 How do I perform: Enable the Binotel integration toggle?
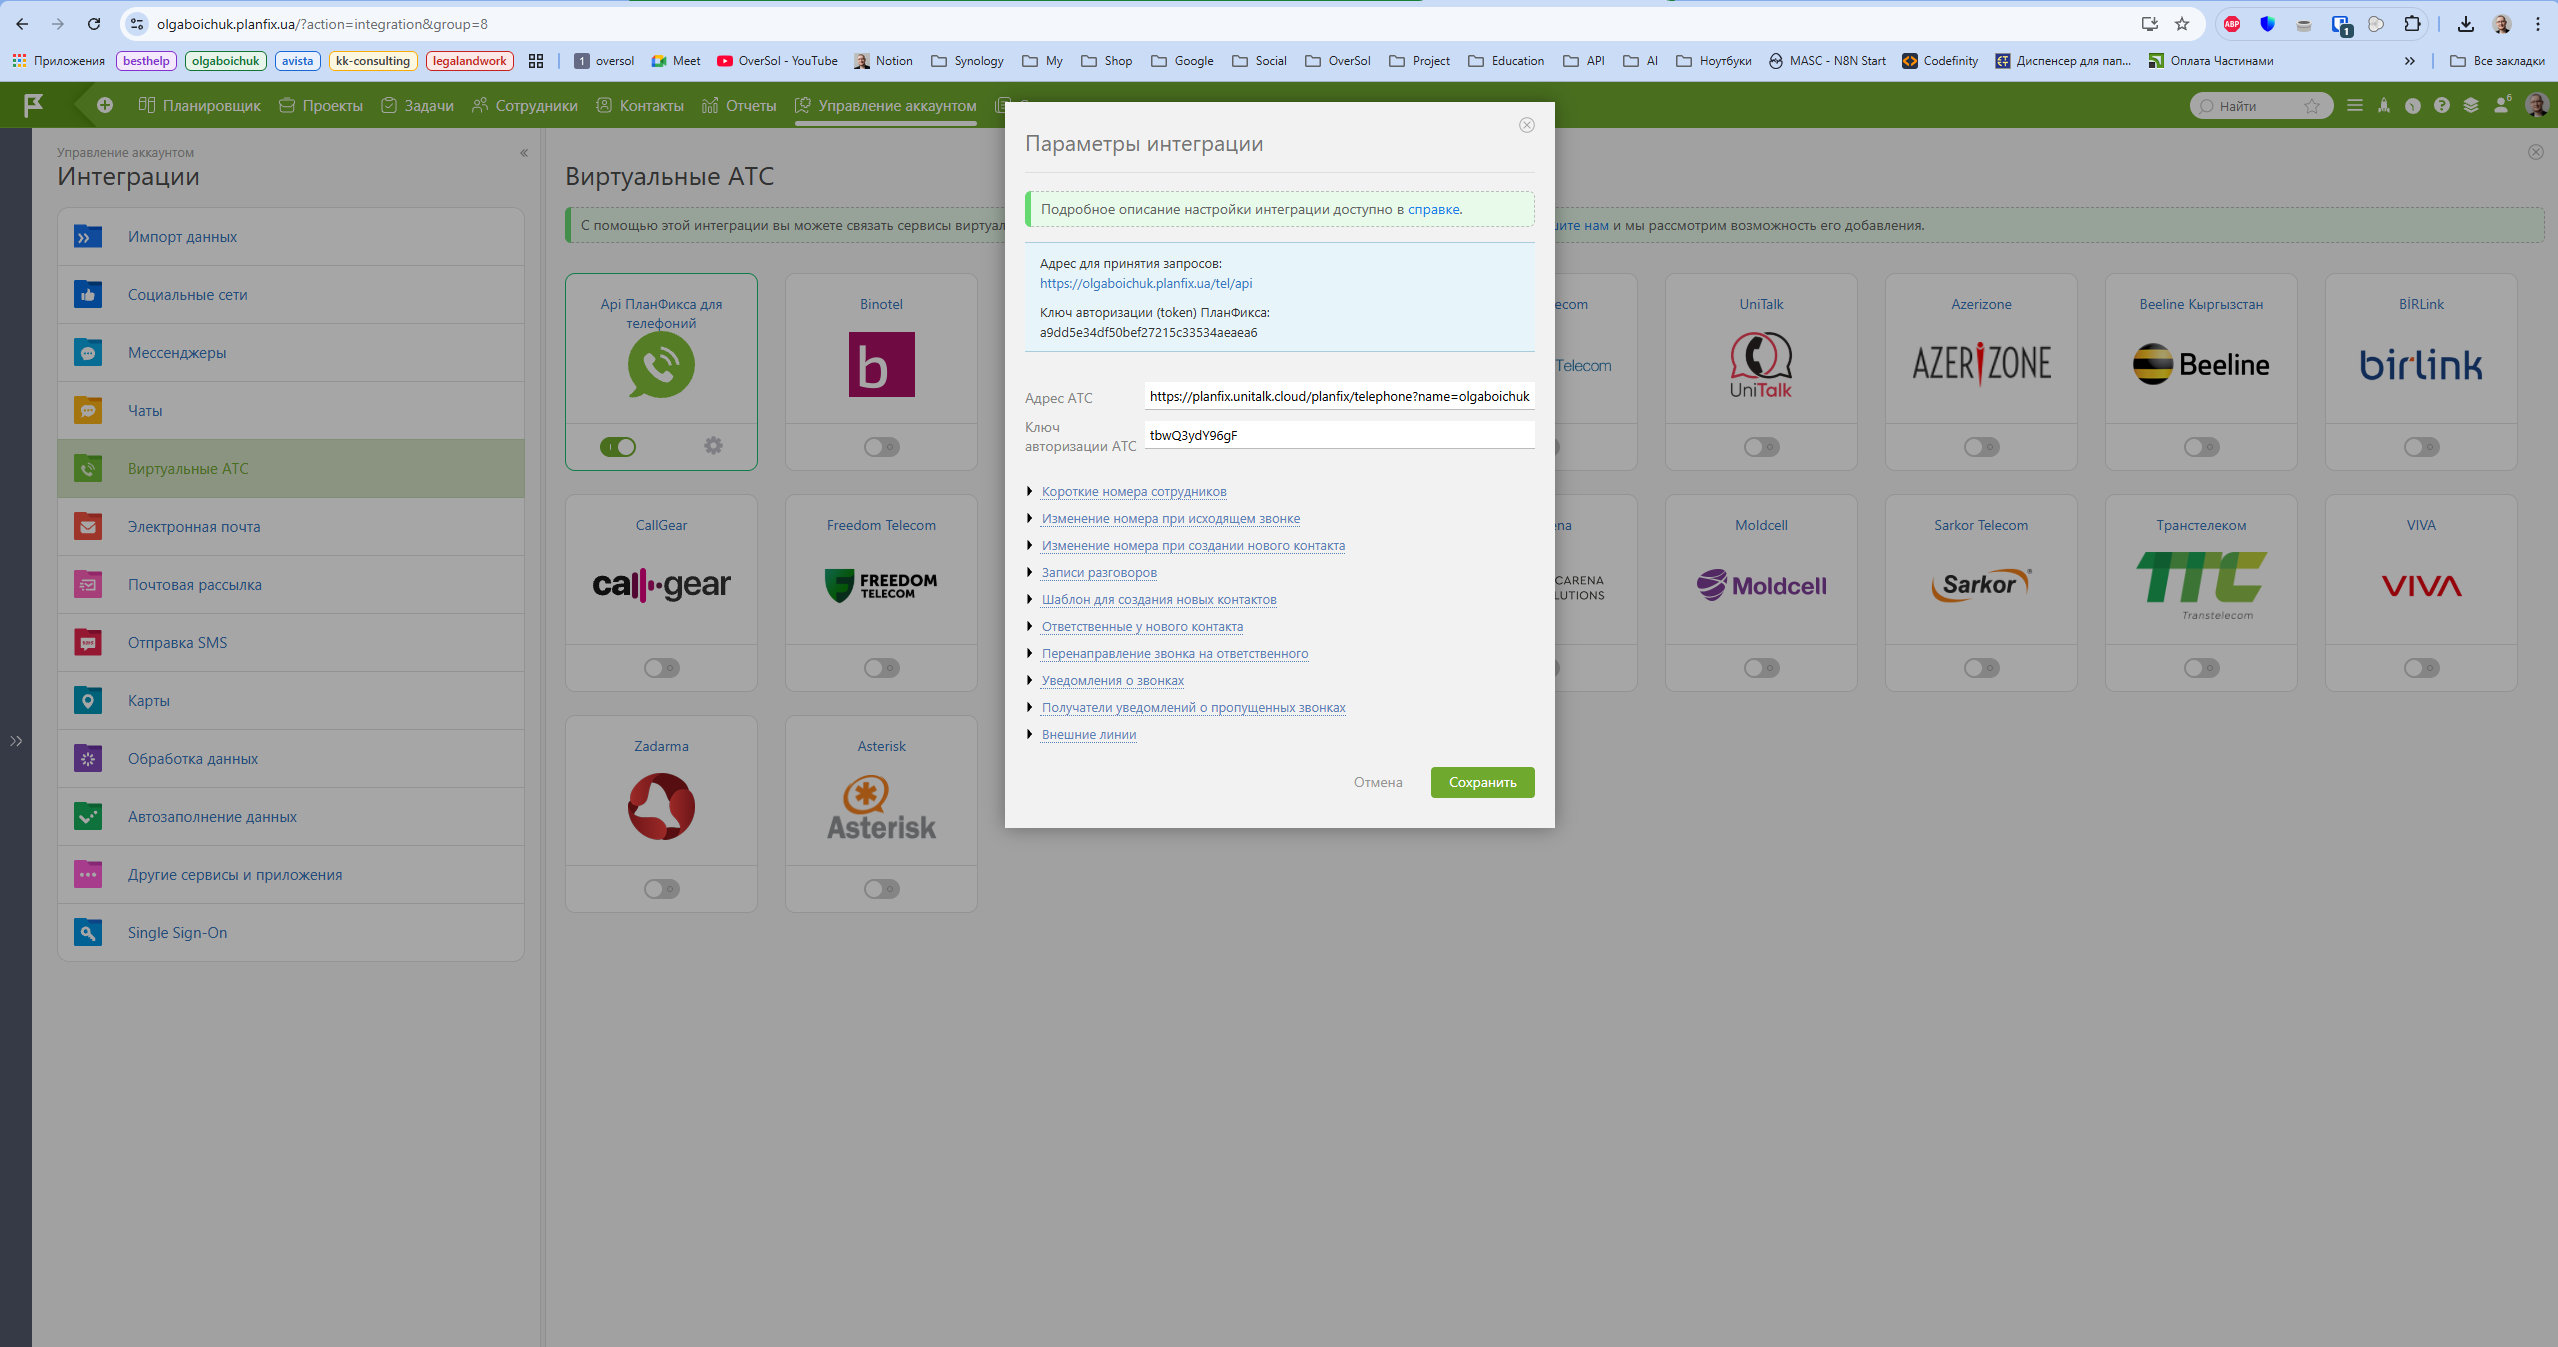(881, 447)
